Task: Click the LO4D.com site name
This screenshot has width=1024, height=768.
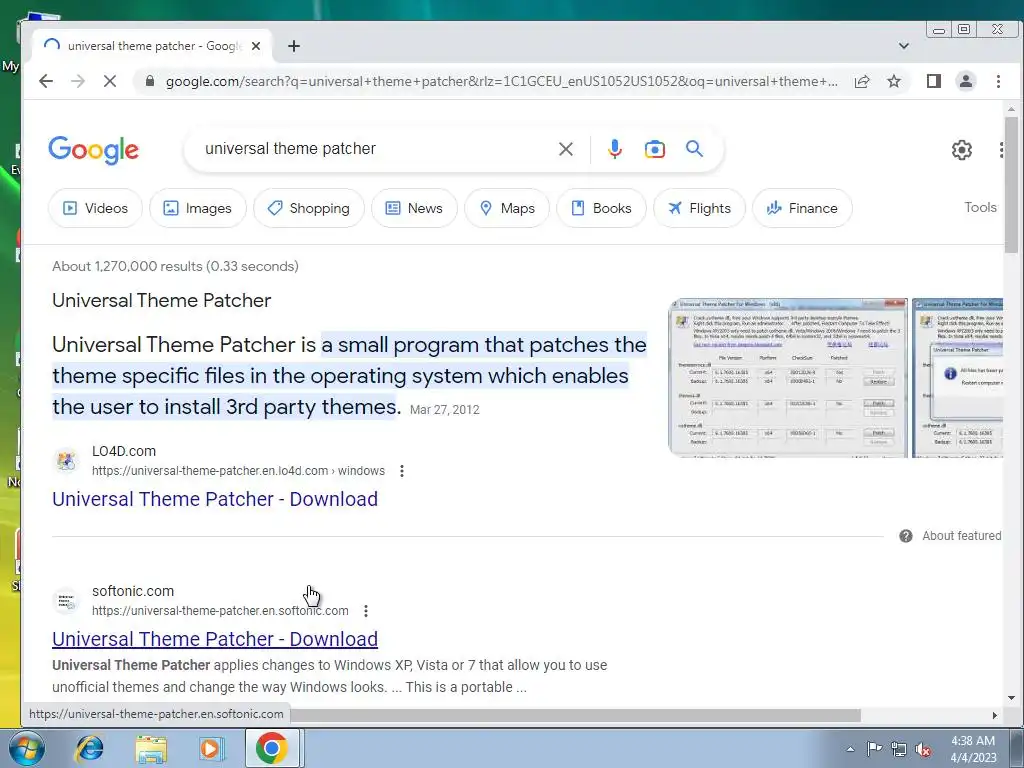Action: (124, 451)
